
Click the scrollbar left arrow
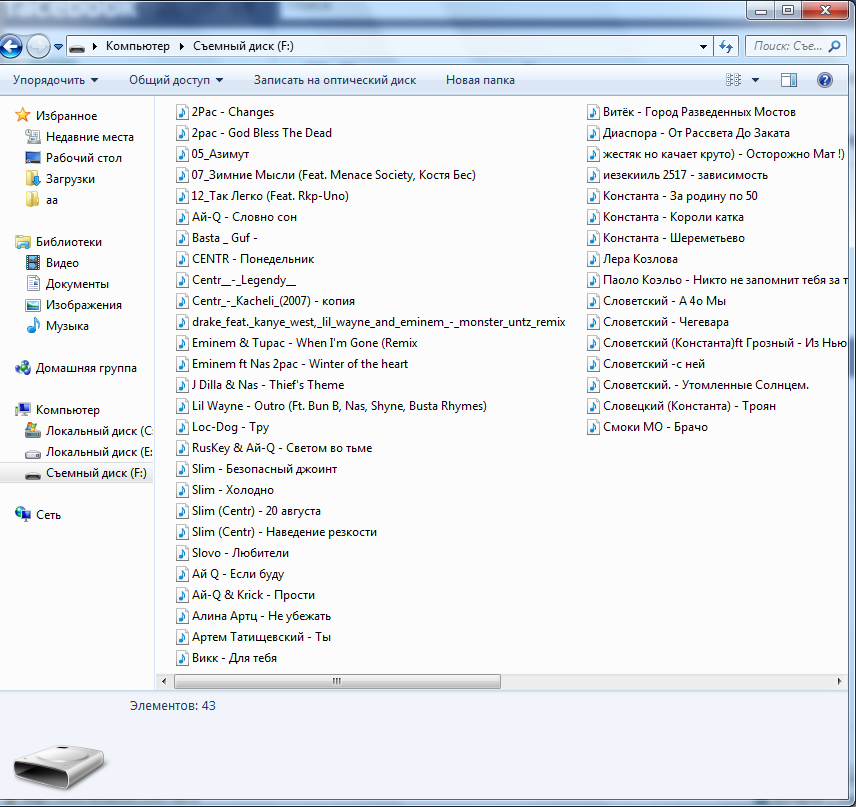164,681
